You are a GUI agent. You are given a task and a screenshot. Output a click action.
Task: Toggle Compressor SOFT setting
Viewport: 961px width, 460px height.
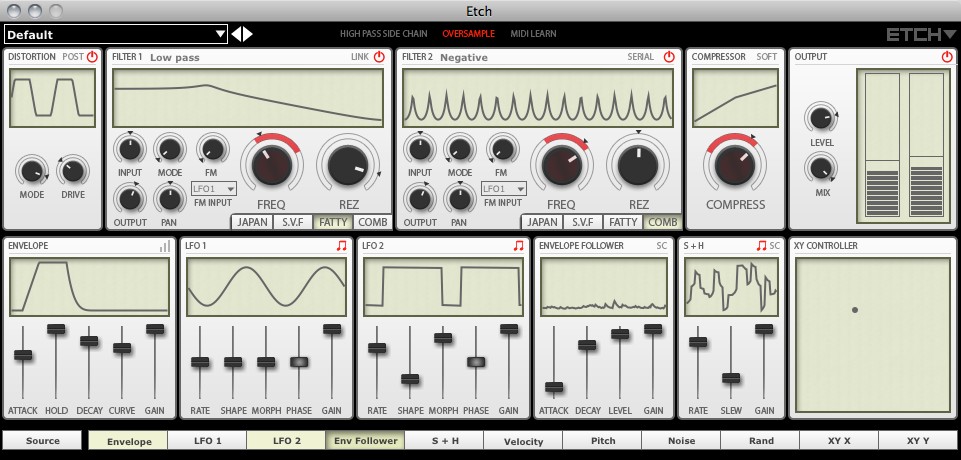point(766,57)
